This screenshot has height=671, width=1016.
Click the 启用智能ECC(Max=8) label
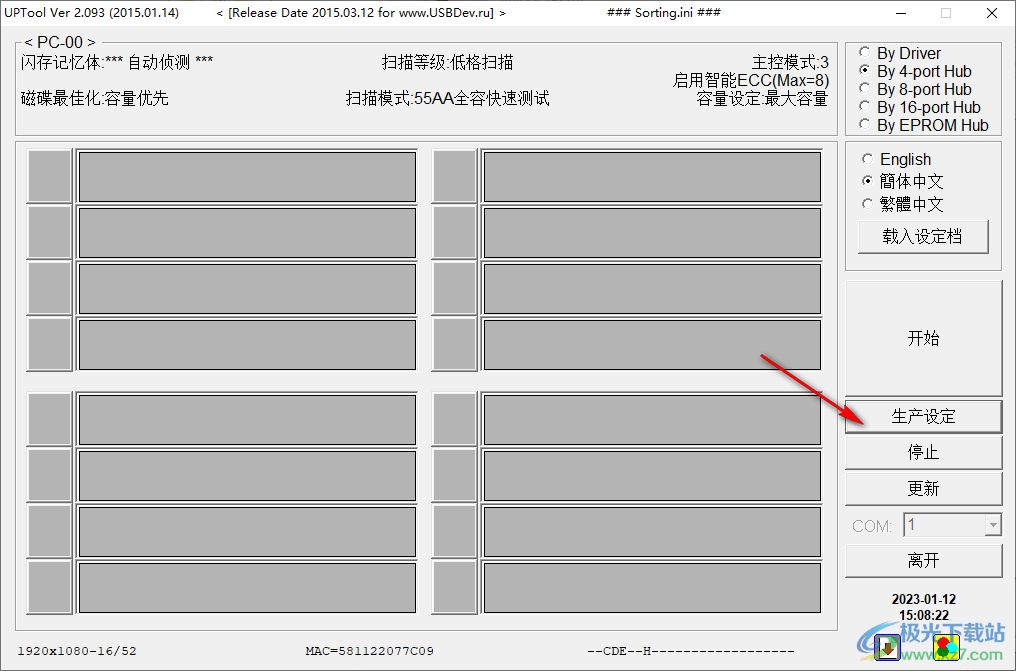tap(751, 80)
